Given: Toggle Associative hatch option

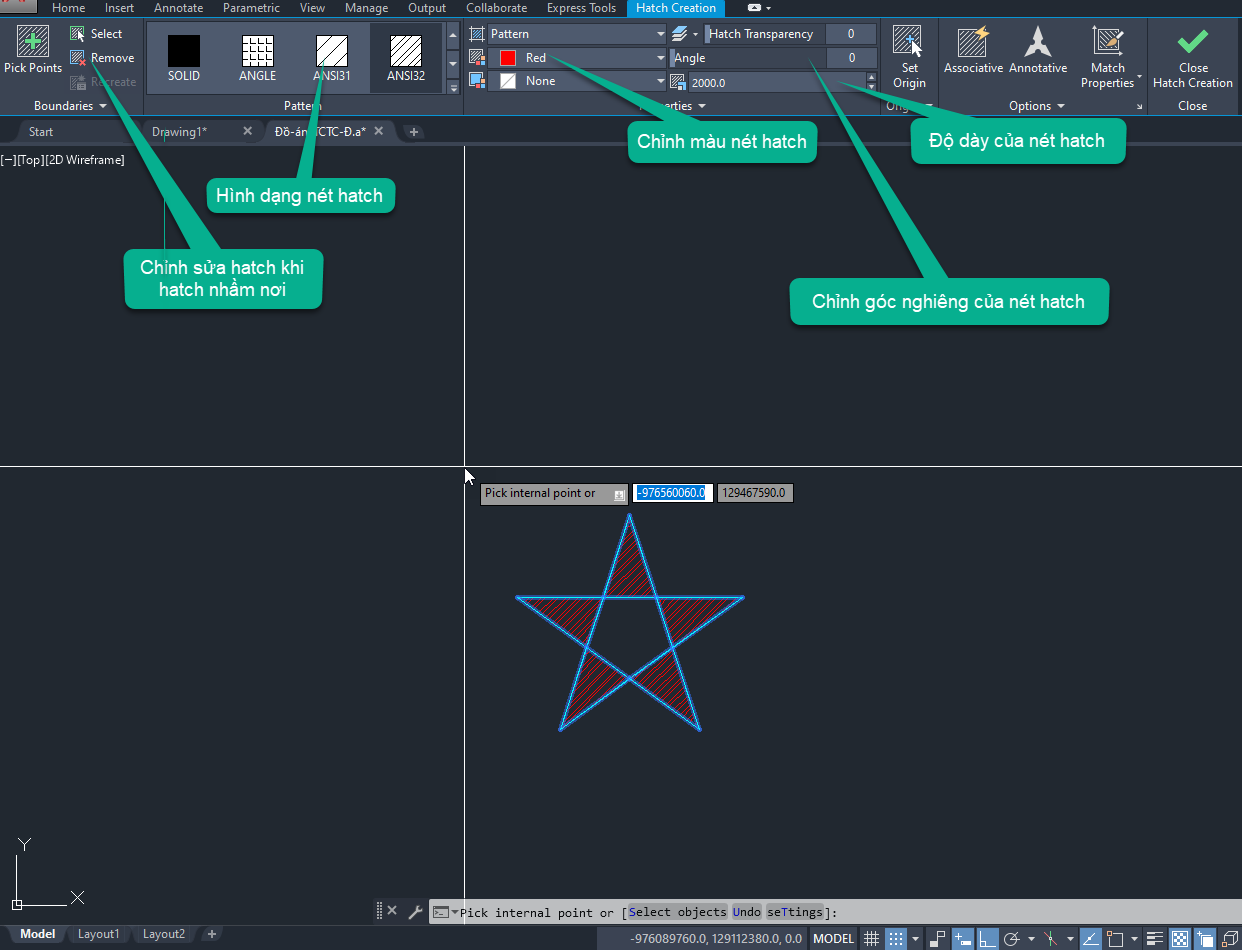Looking at the screenshot, I should 973,50.
